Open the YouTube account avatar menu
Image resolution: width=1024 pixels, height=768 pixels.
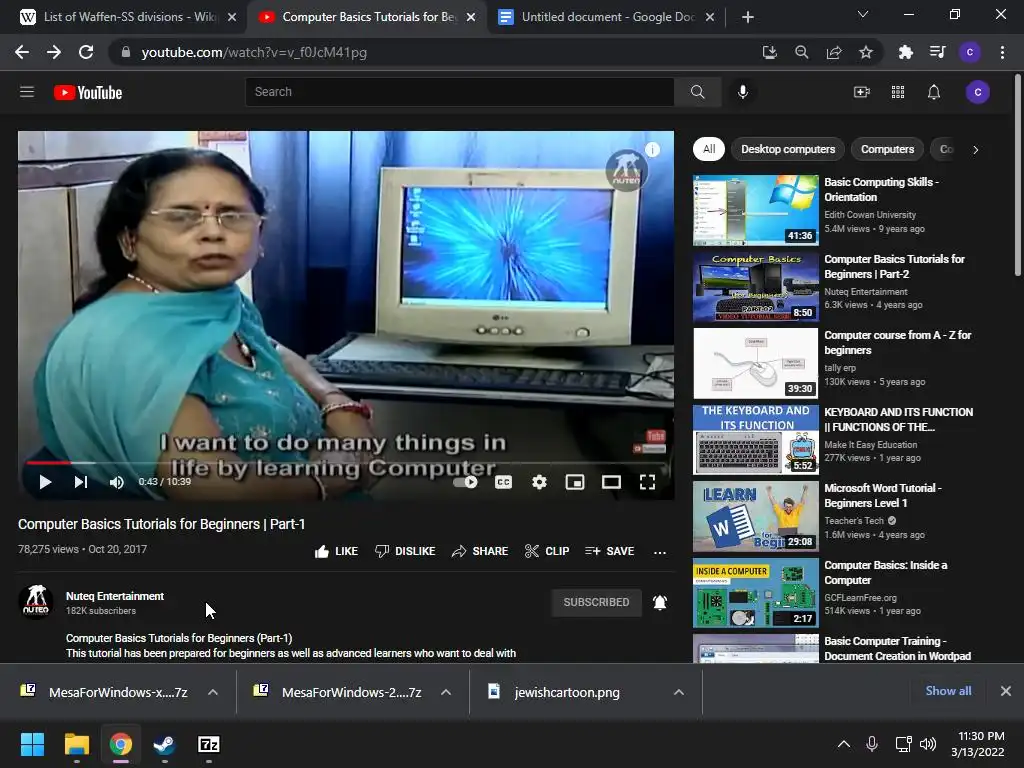(978, 92)
